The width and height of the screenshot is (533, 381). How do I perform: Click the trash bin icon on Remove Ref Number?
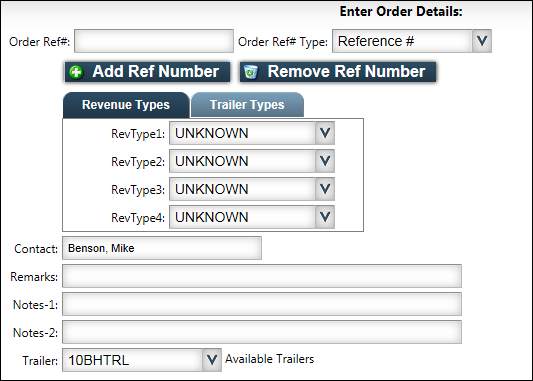[251, 72]
